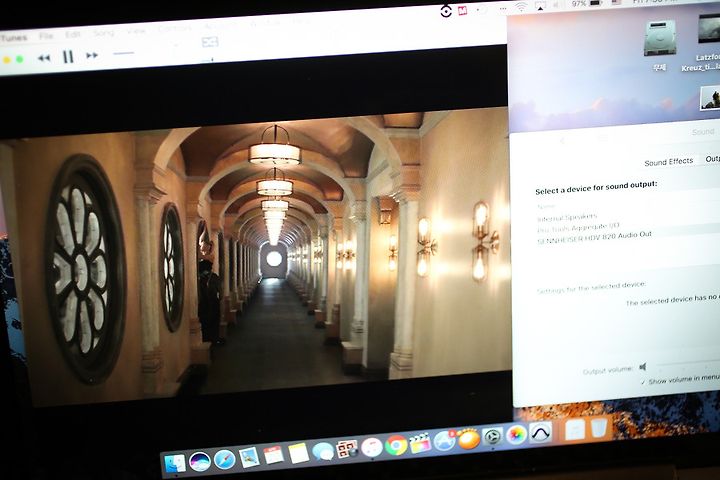Click the iTunes fast-forward button

92,56
